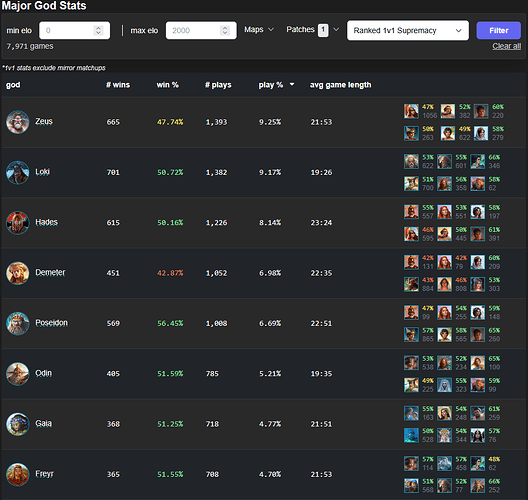This screenshot has height=500, width=528.
Task: Select the Odin portrait avatar
Action: tap(18, 374)
